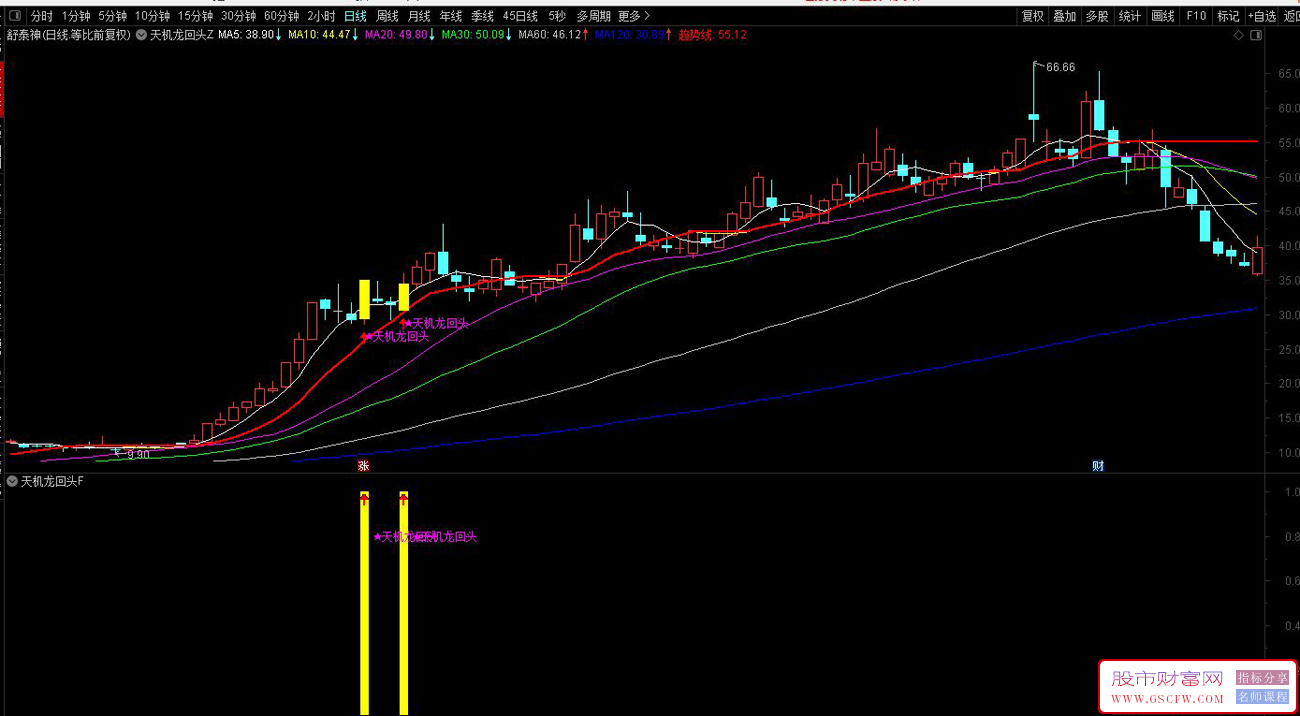Open the 天机龙回头Z indicator dropdown circle
1300x716 pixels.
click(142, 35)
